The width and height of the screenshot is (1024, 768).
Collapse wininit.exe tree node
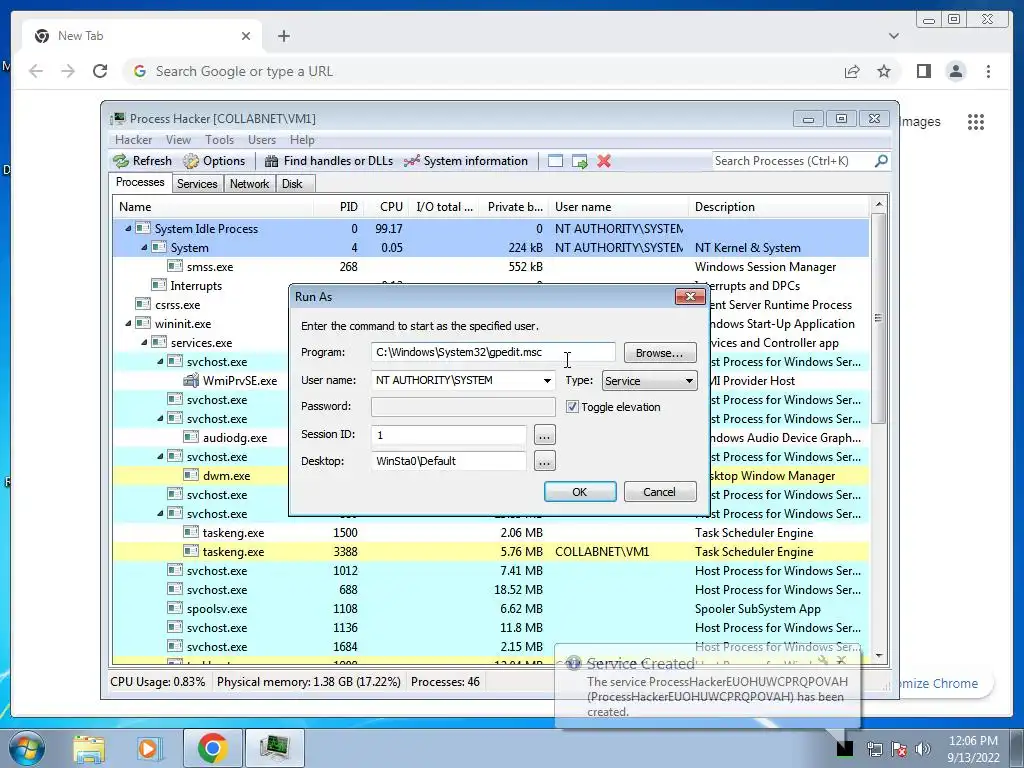128,323
